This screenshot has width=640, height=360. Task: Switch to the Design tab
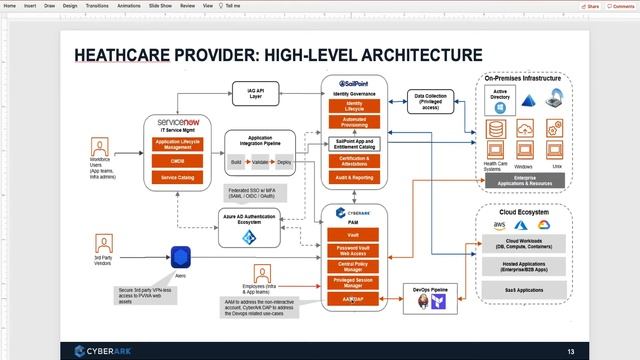point(70,6)
